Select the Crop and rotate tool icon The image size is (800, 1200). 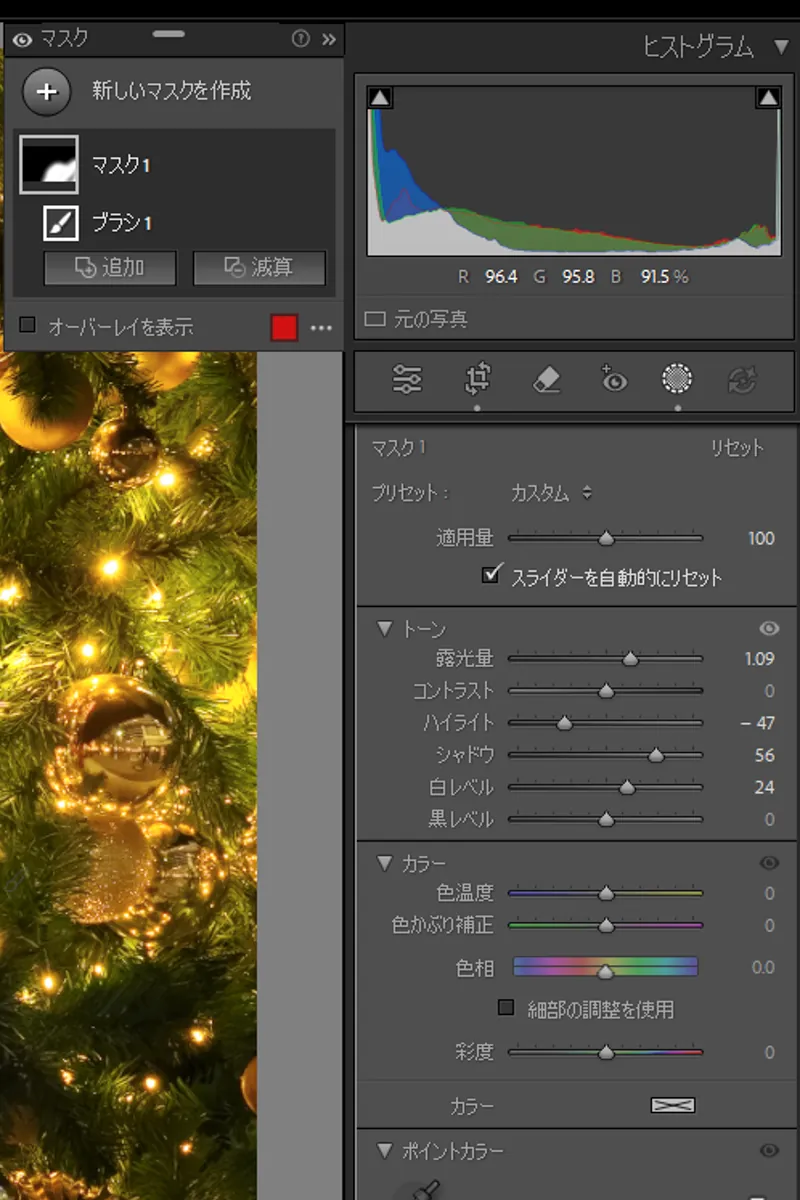[477, 379]
